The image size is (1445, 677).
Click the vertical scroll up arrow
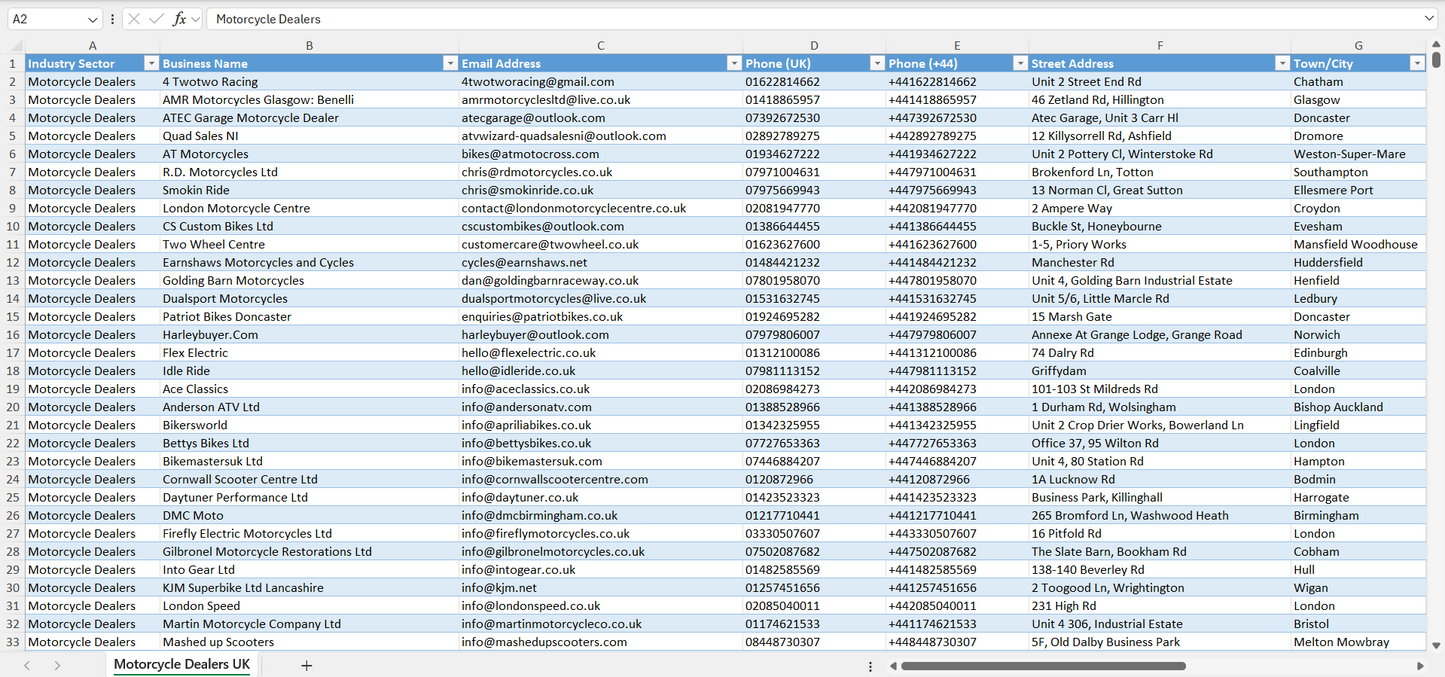[1437, 46]
